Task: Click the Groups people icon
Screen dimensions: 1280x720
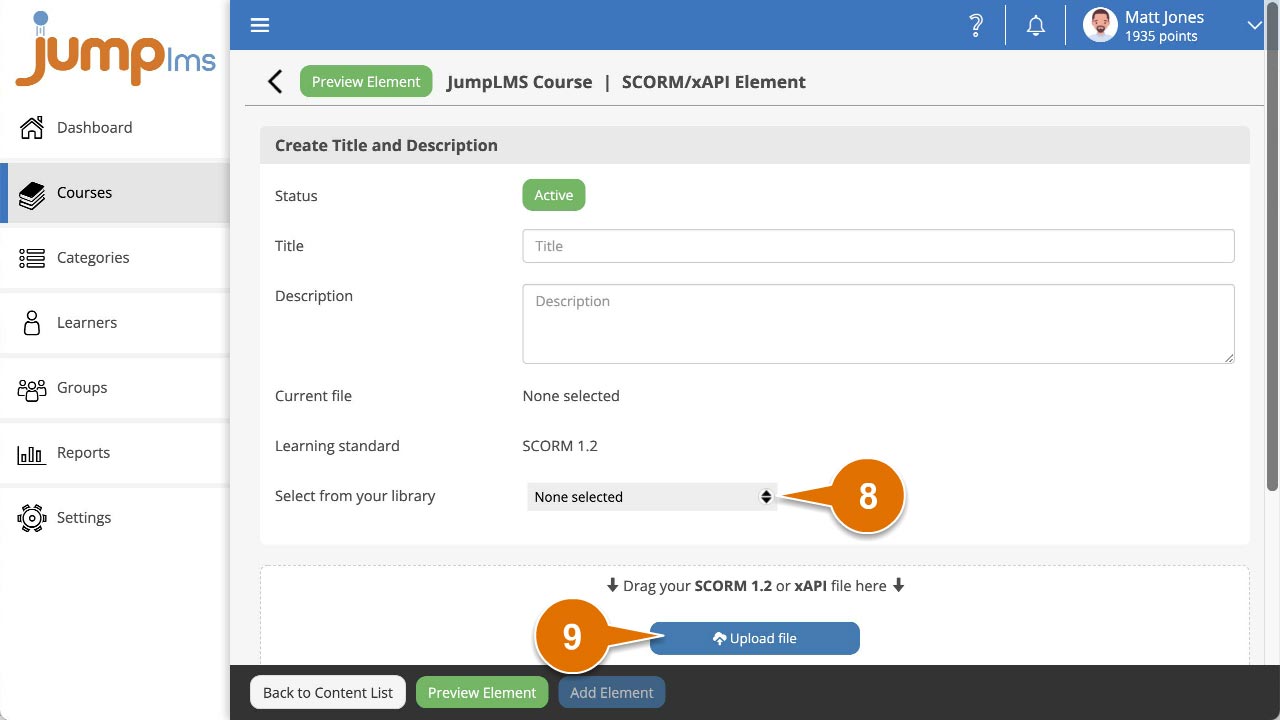Action: pyautogui.click(x=32, y=388)
